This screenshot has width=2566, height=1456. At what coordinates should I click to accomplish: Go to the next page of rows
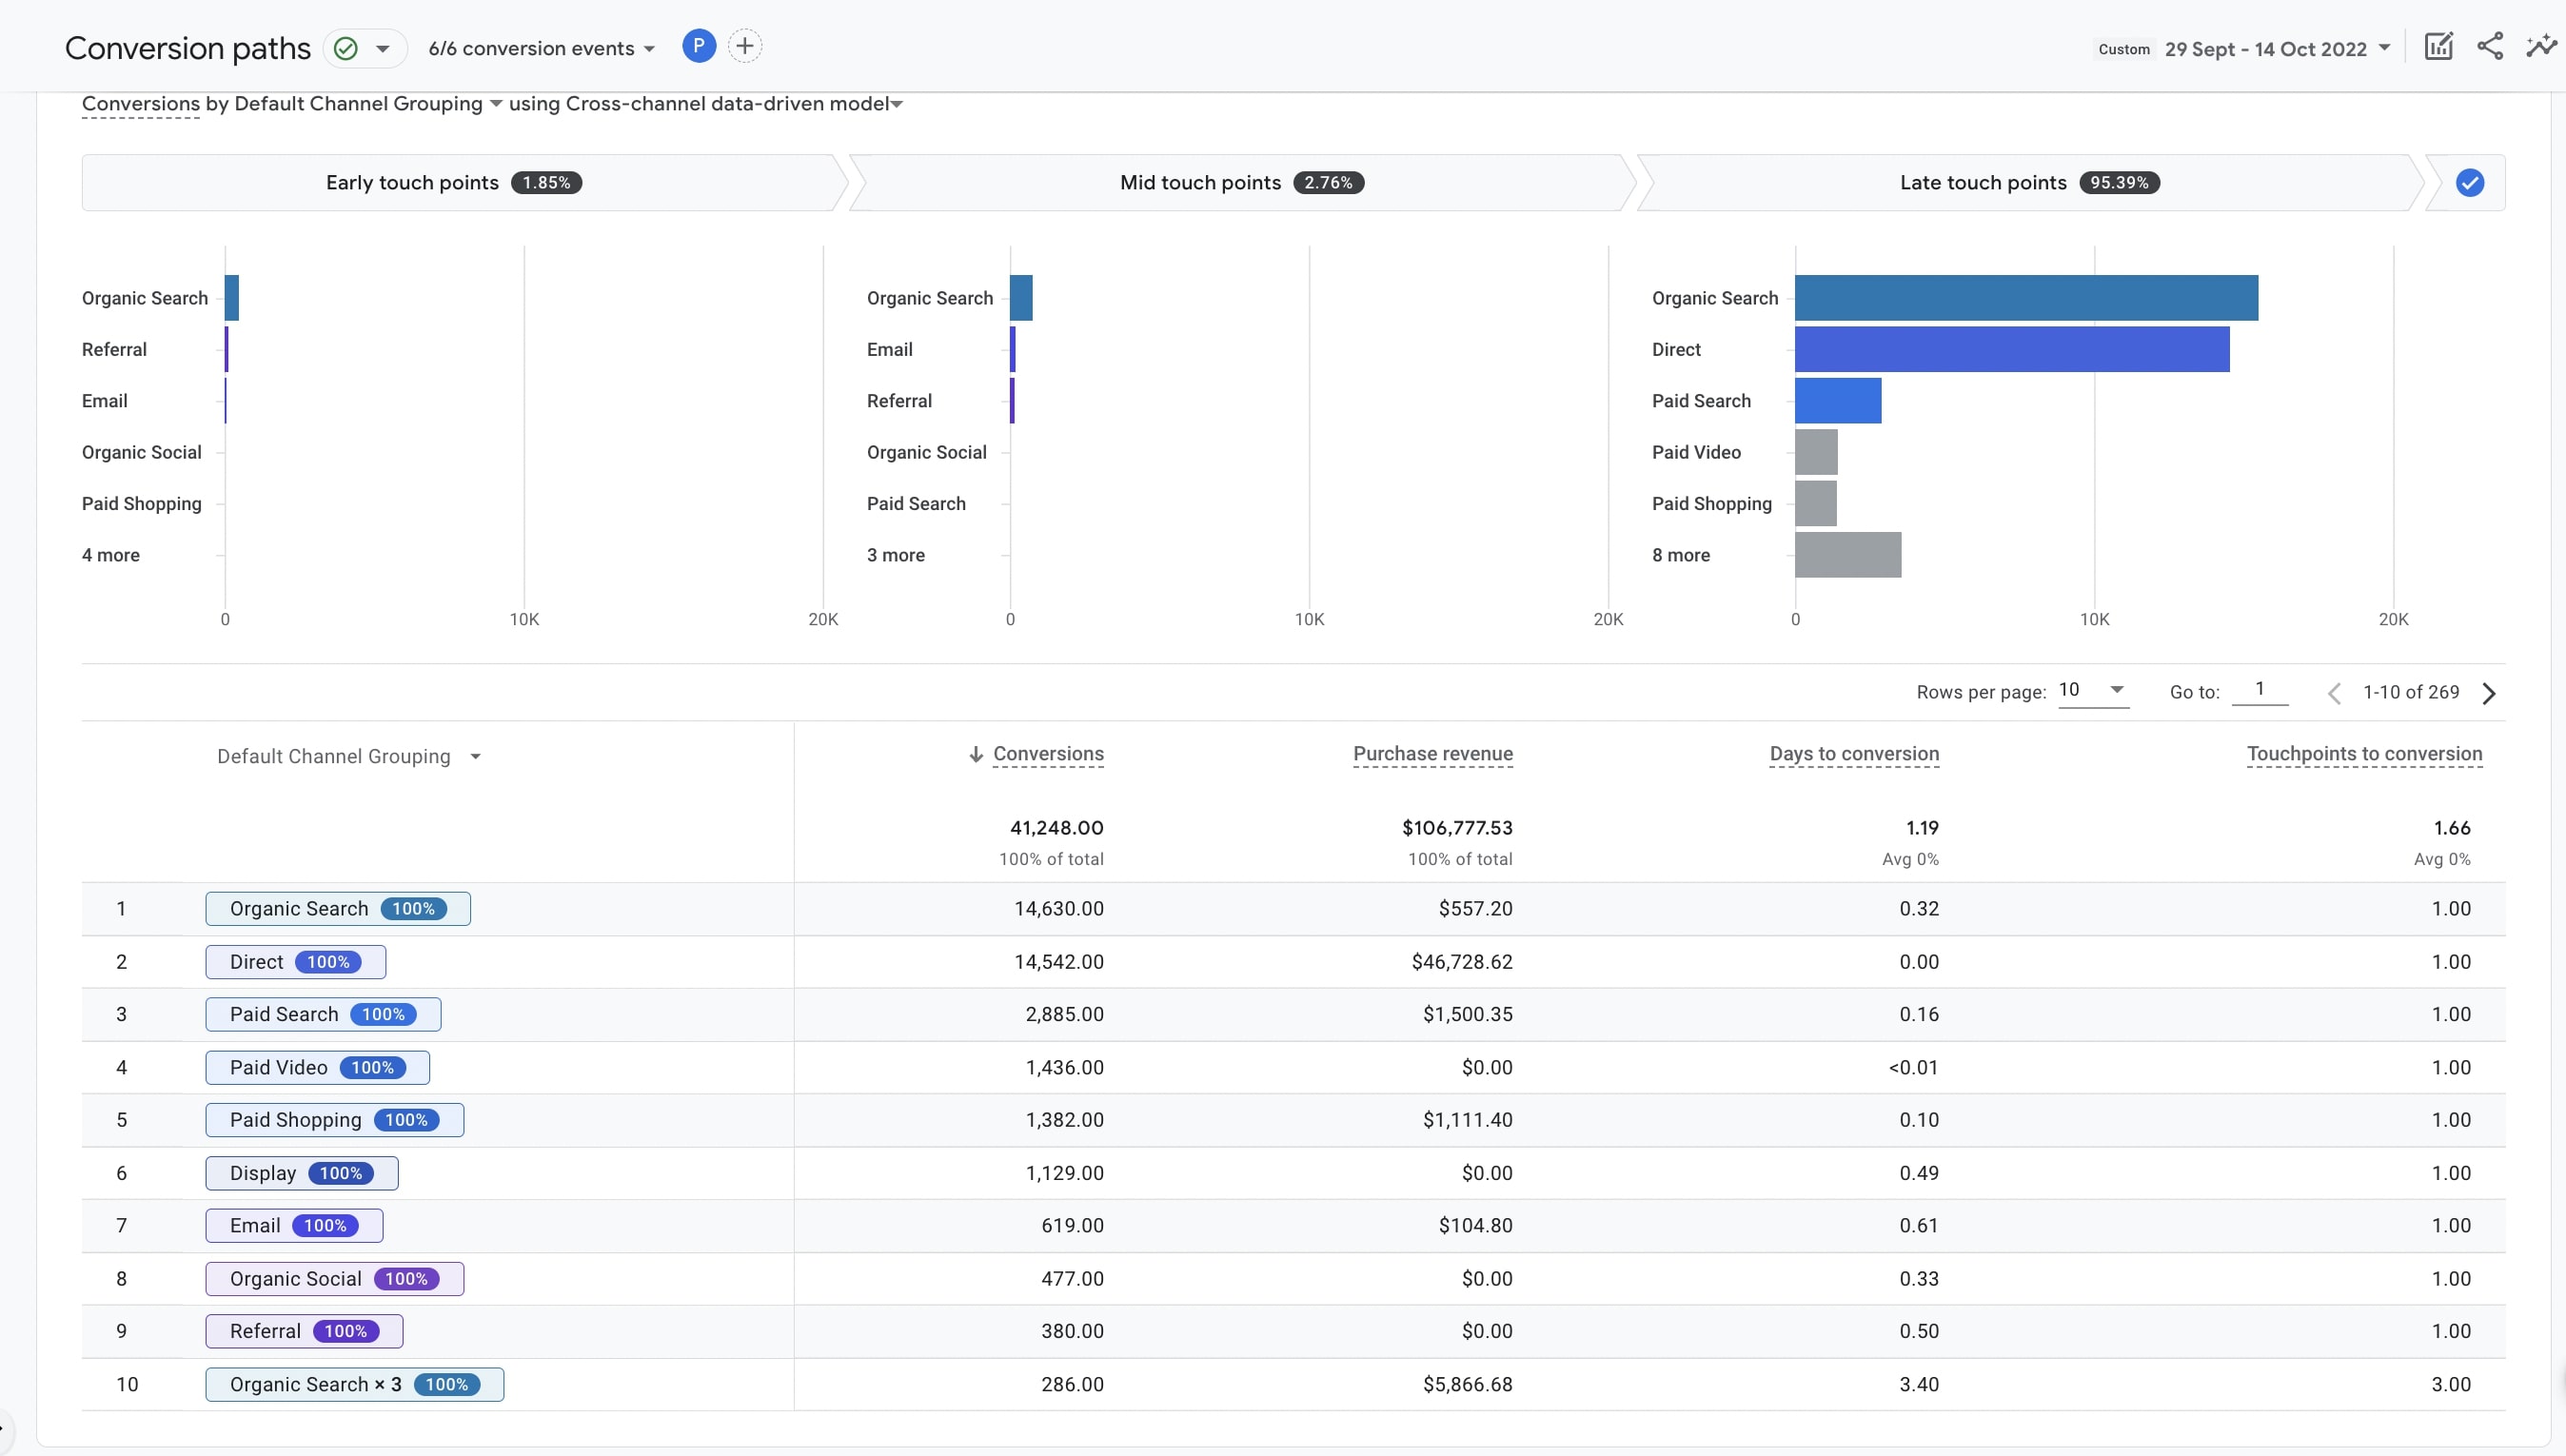[x=2489, y=693]
